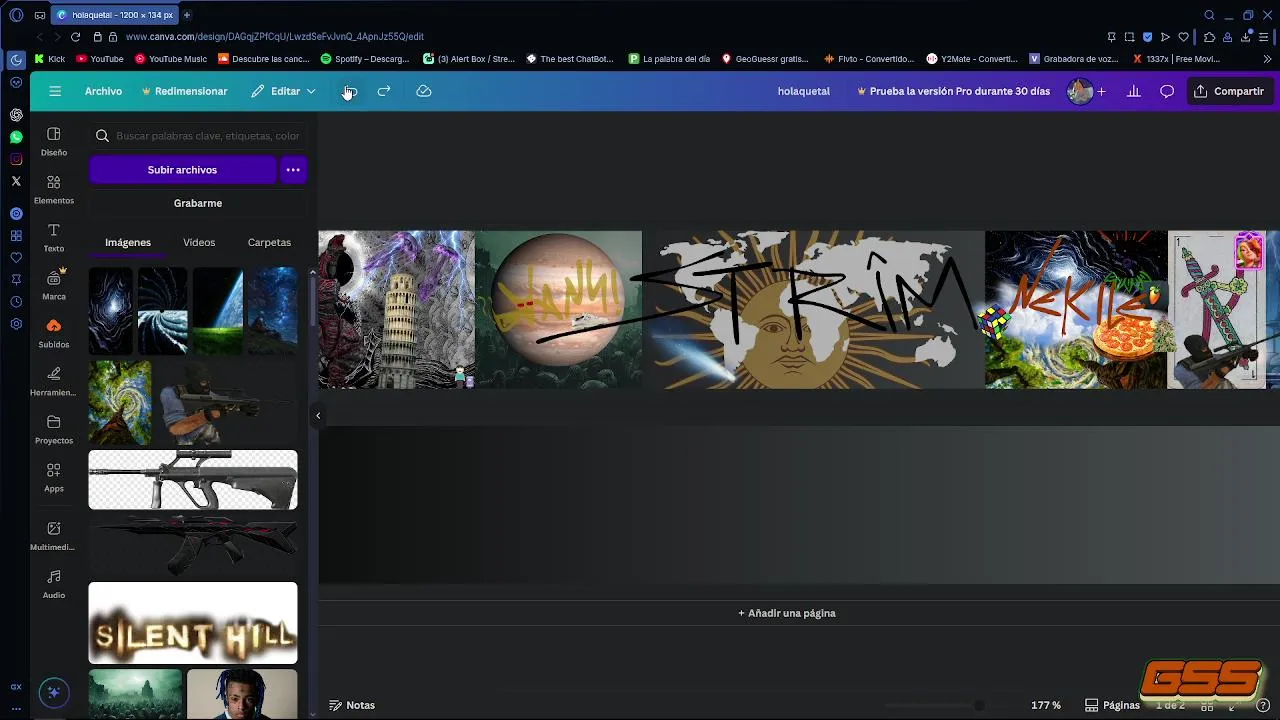Switch to the Carpetas tab
Screen dimensions: 1280x720
click(x=269, y=242)
